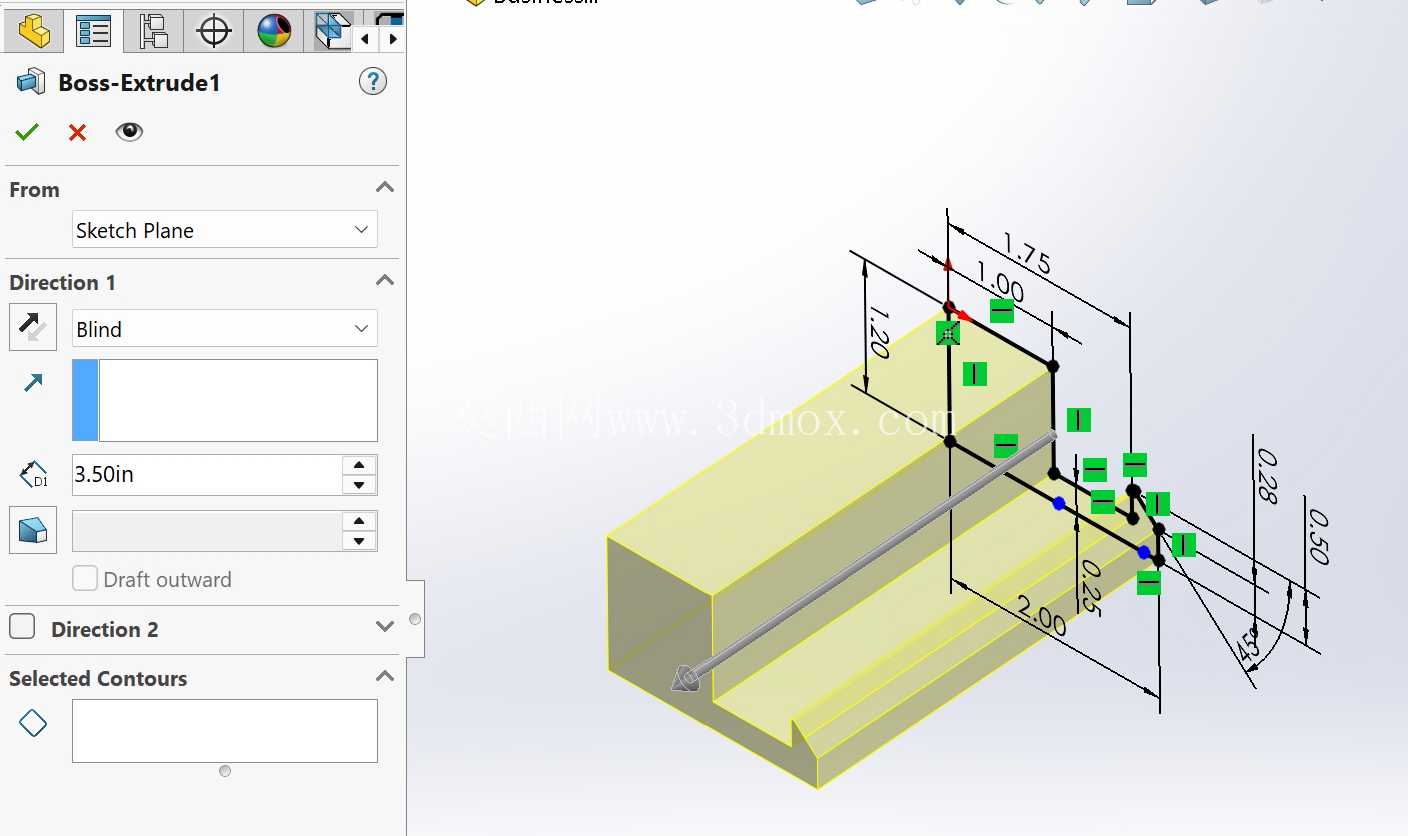Image resolution: width=1408 pixels, height=836 pixels.
Task: Click the gray extrude depth arrow handle
Action: [x=686, y=678]
